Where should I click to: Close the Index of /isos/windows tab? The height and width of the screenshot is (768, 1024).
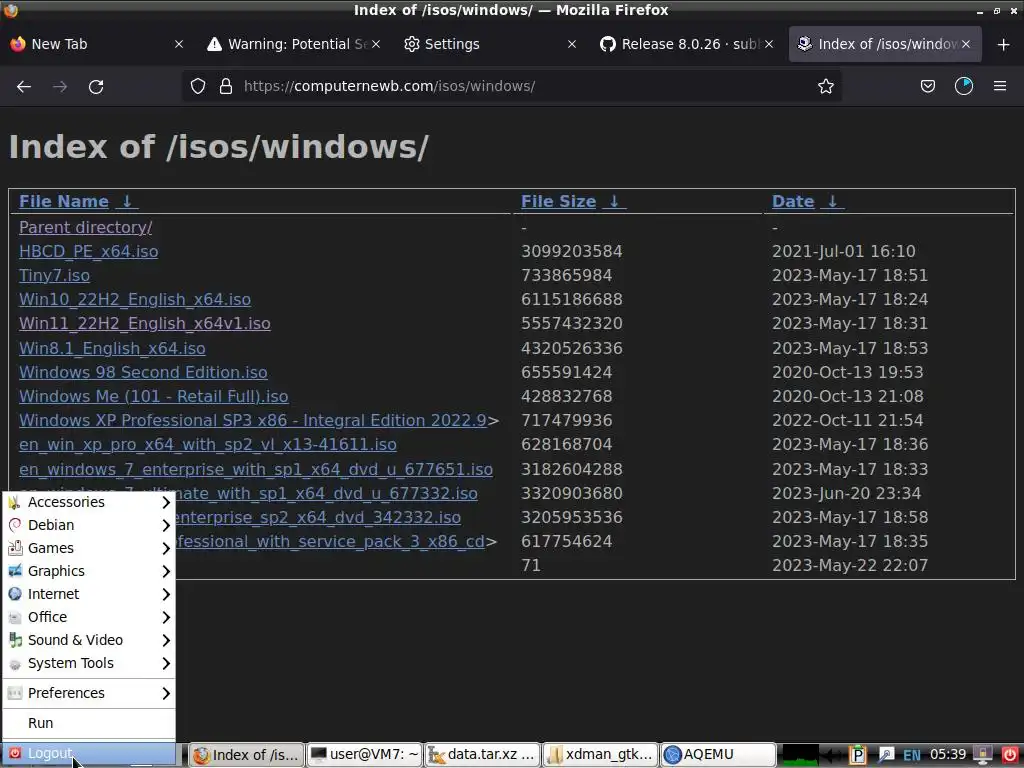(x=966, y=44)
